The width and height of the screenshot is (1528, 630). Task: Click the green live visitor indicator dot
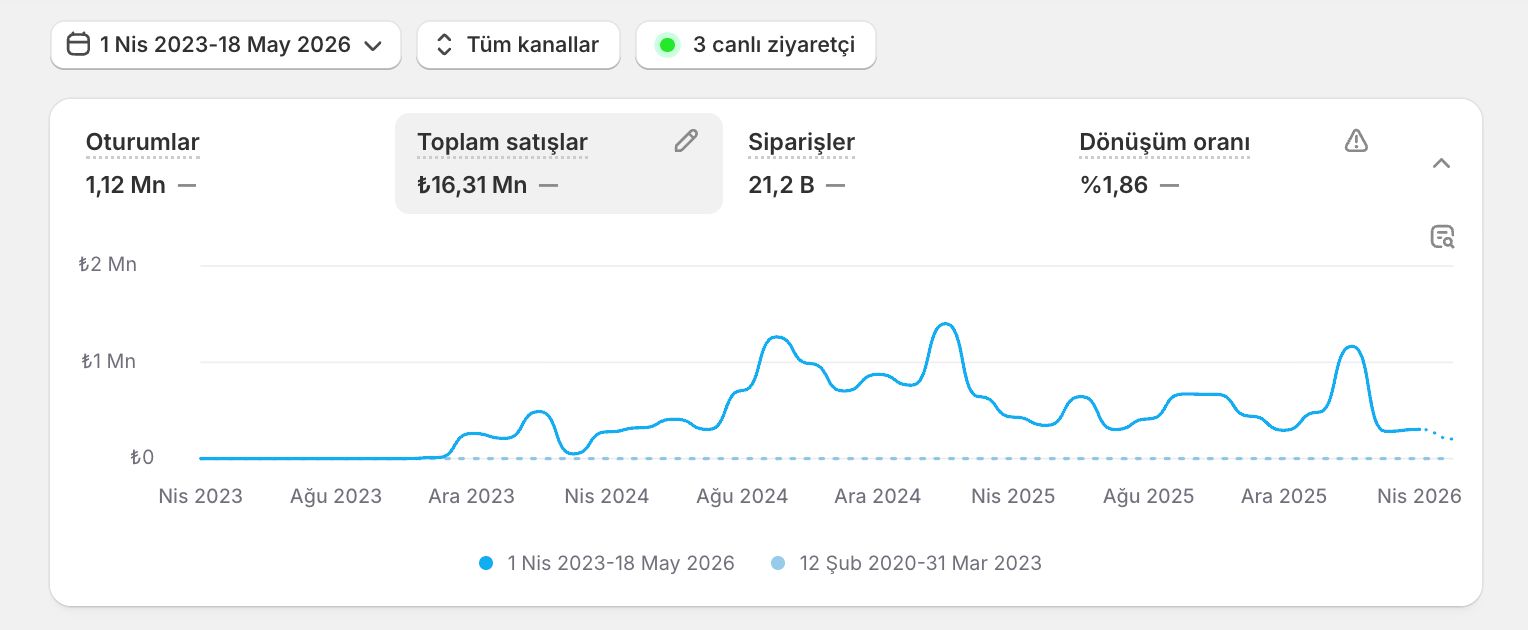tap(667, 45)
